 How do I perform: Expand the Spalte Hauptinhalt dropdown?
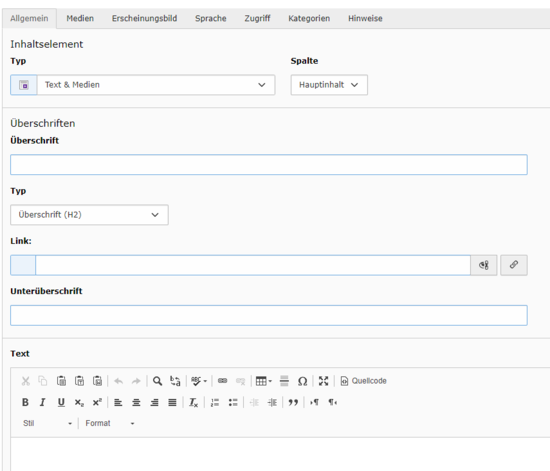(329, 85)
